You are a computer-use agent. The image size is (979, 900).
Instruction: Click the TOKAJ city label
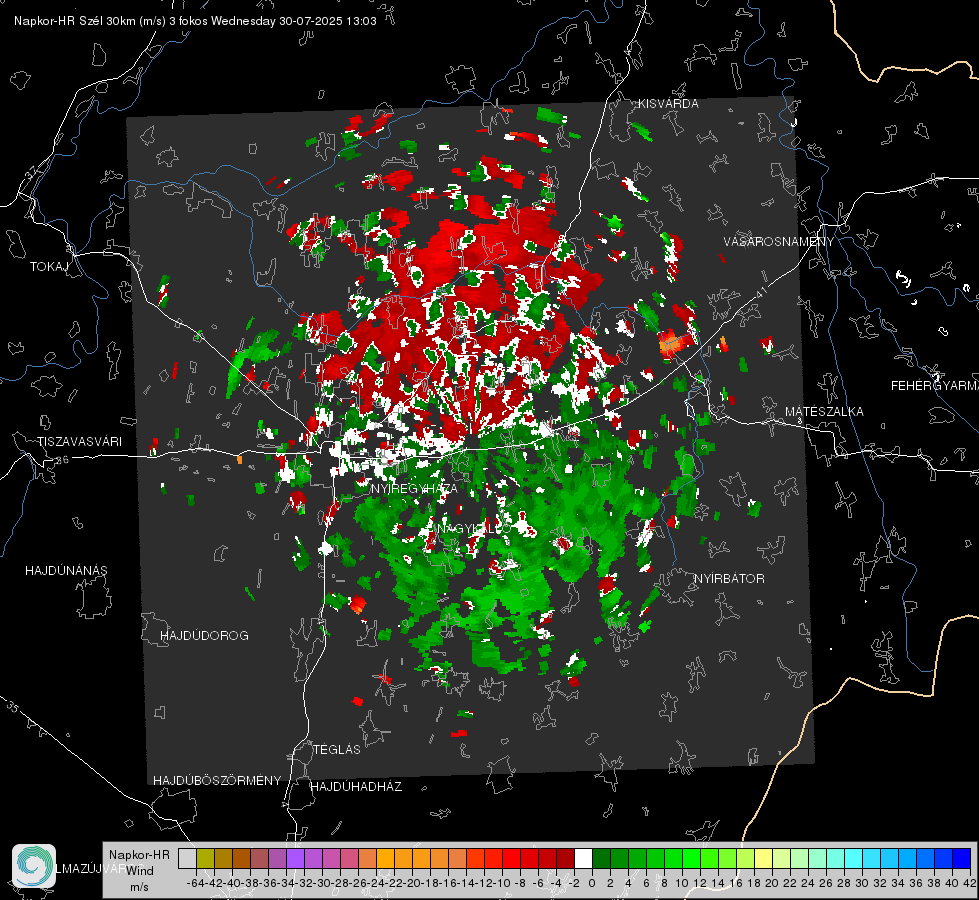(49, 267)
